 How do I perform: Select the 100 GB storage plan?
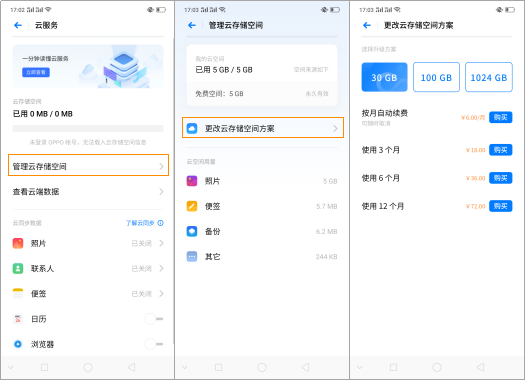click(436, 77)
